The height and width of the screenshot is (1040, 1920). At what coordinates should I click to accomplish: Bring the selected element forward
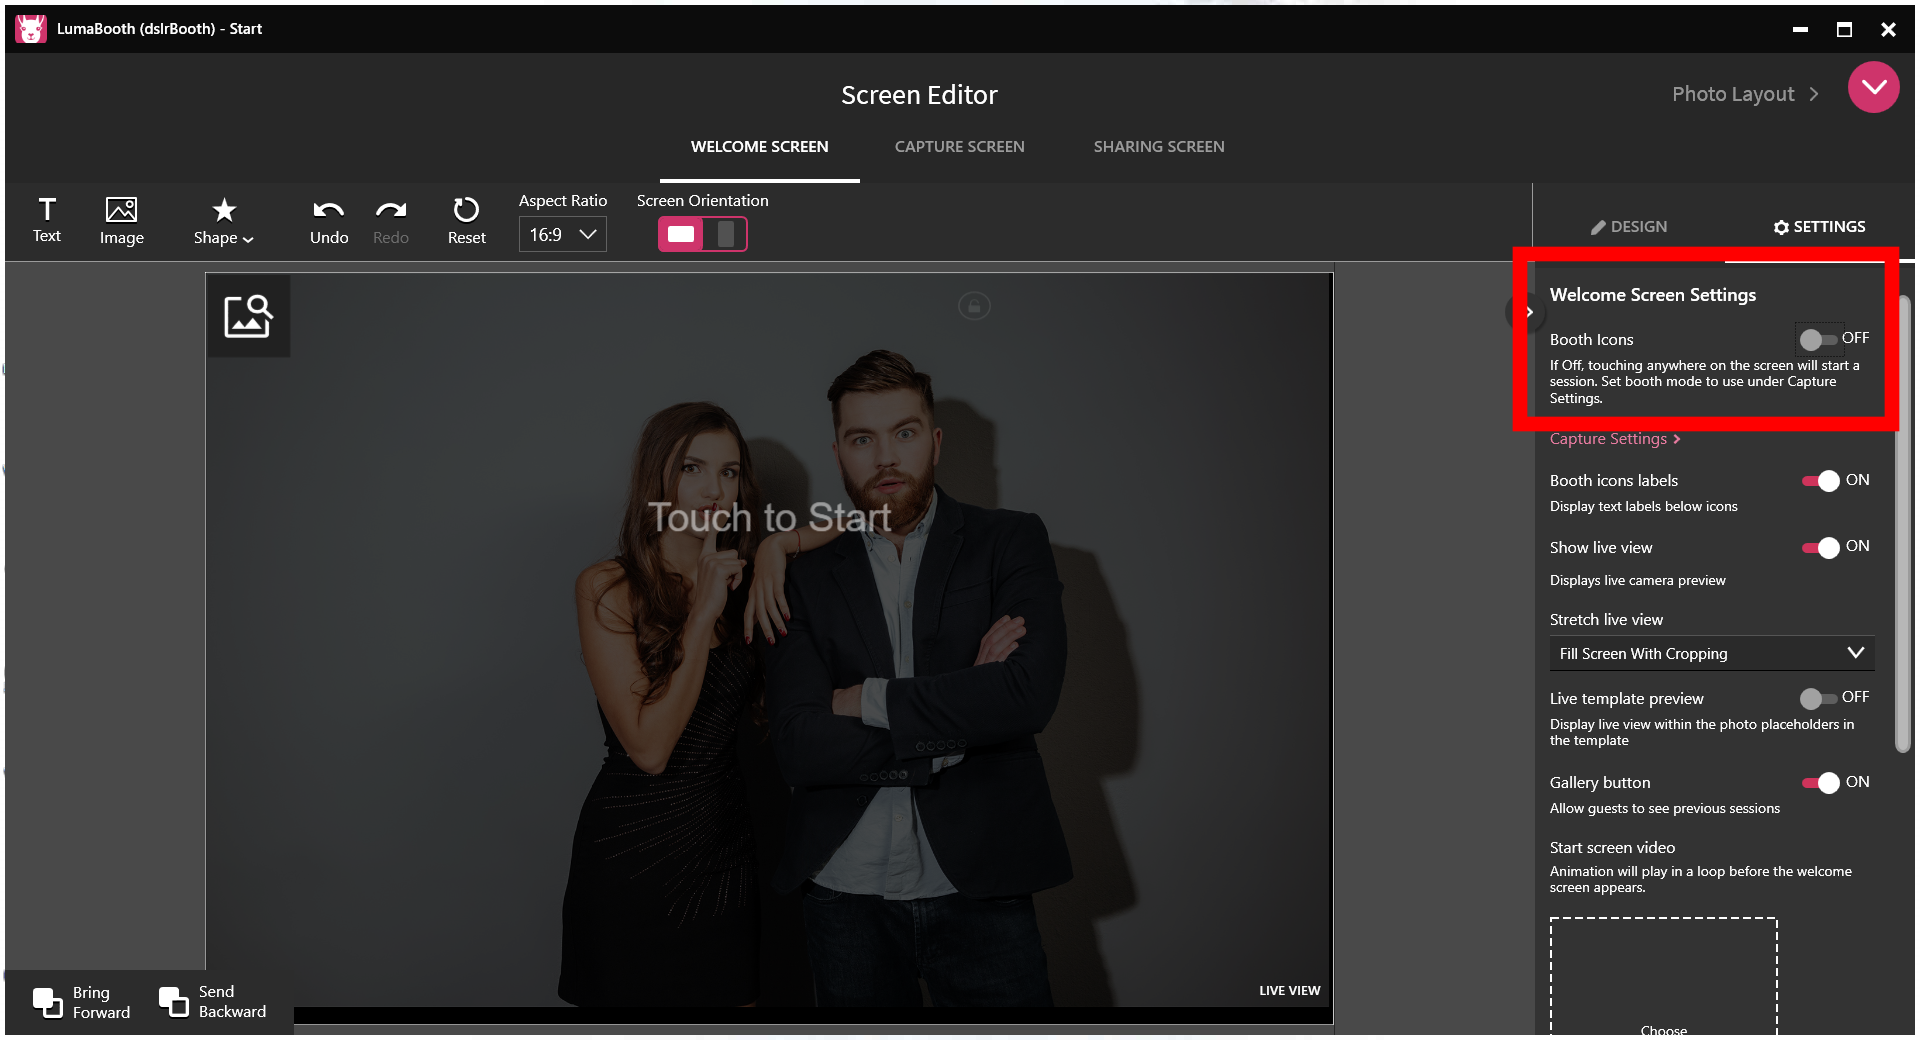[82, 1002]
